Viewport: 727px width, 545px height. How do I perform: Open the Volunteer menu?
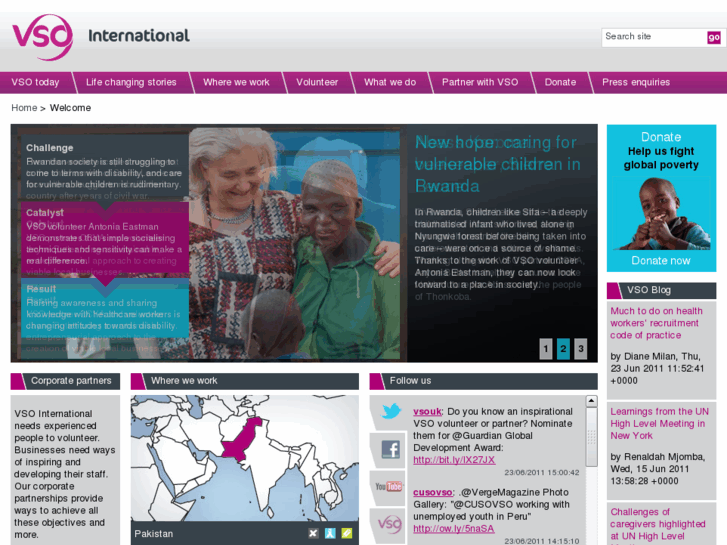317,83
